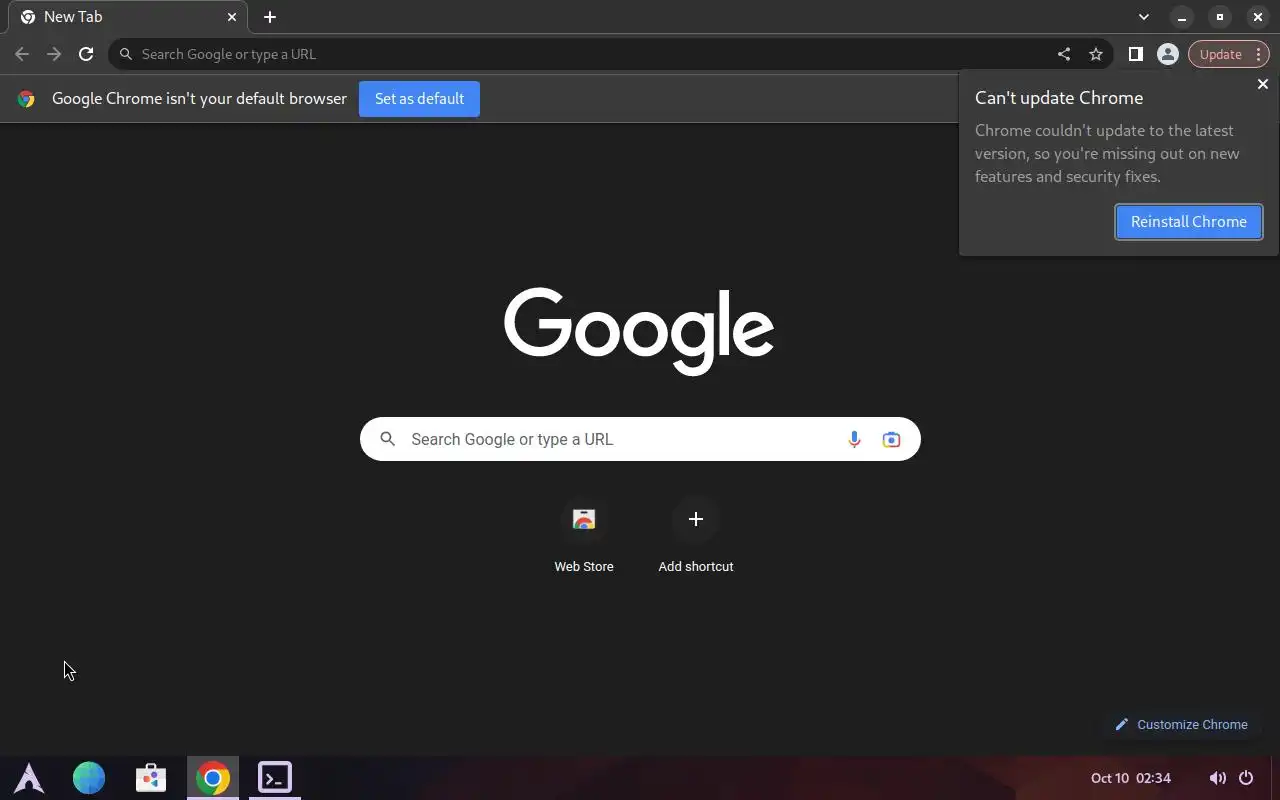Screen dimensions: 1280x800
Task: Search by image with camera icon
Action: 891,439
